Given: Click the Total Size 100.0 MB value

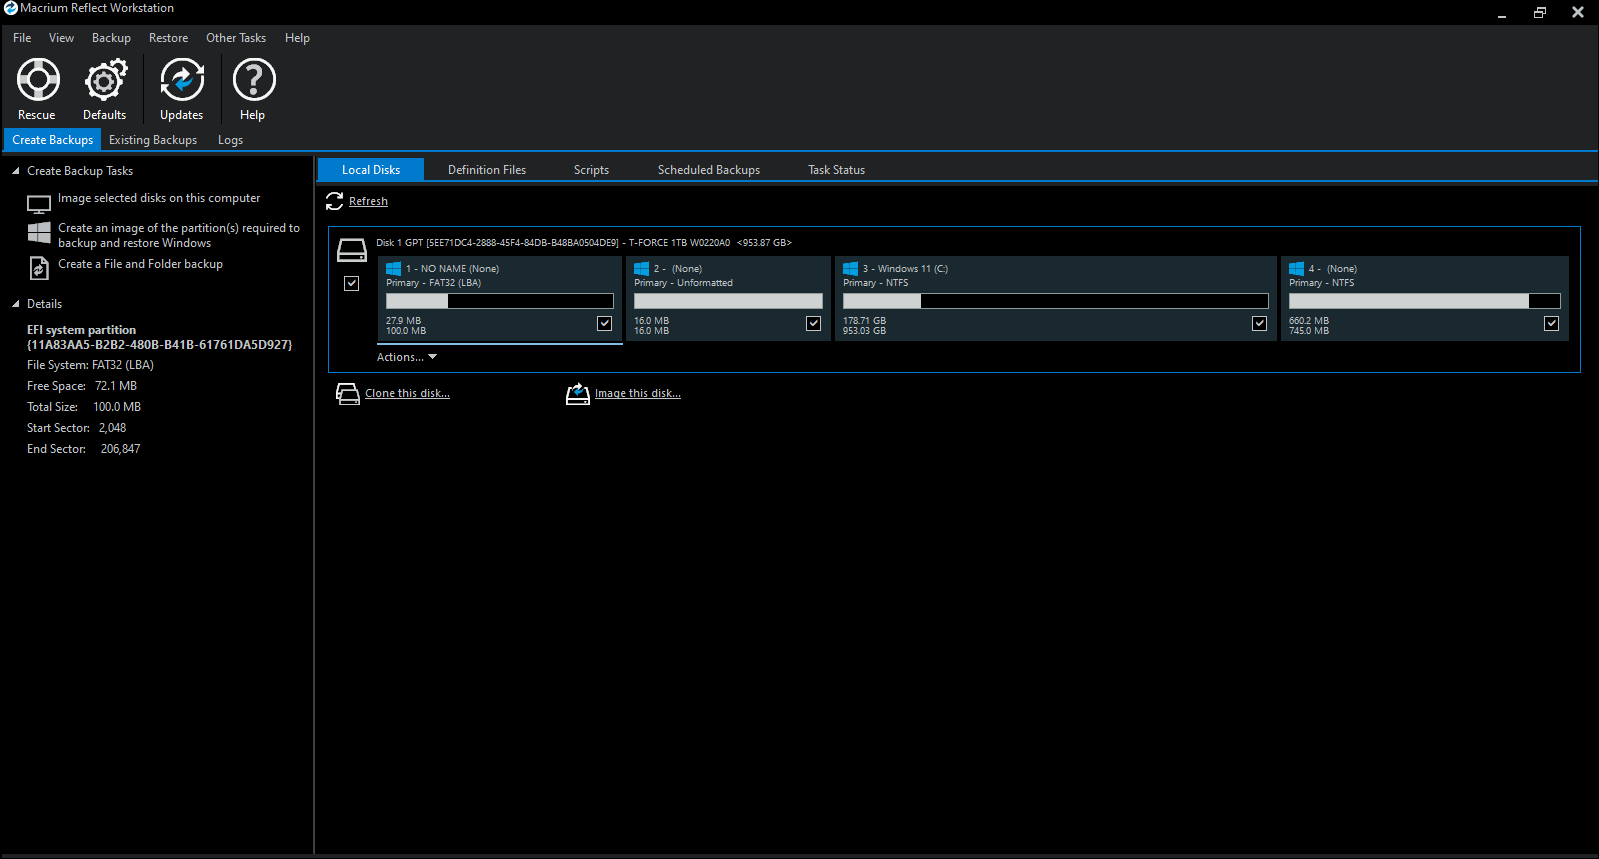Looking at the screenshot, I should coord(117,407).
